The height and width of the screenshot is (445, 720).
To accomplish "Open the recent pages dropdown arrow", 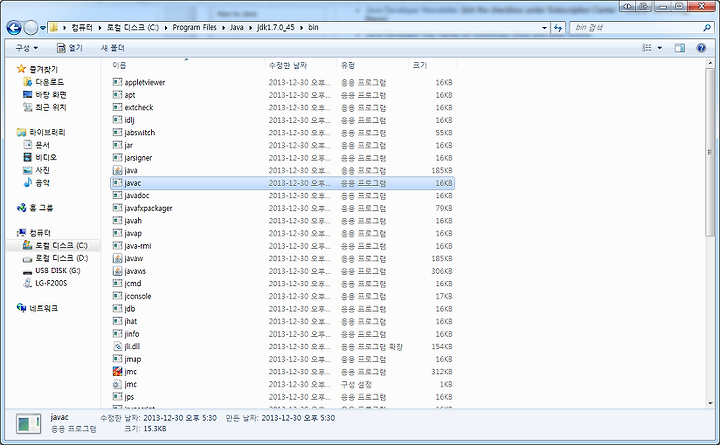I will [x=43, y=28].
